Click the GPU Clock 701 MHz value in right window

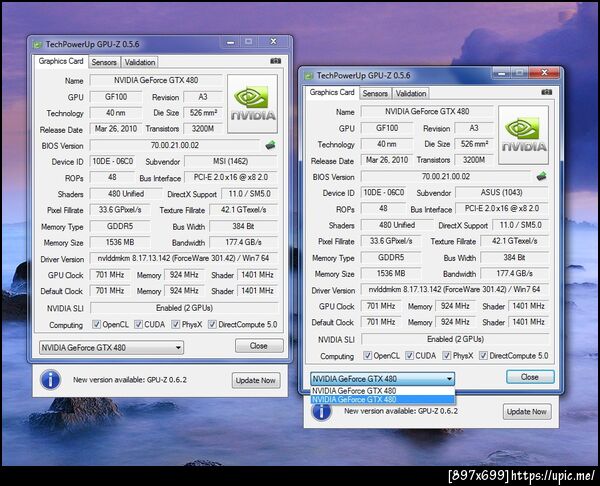click(381, 306)
